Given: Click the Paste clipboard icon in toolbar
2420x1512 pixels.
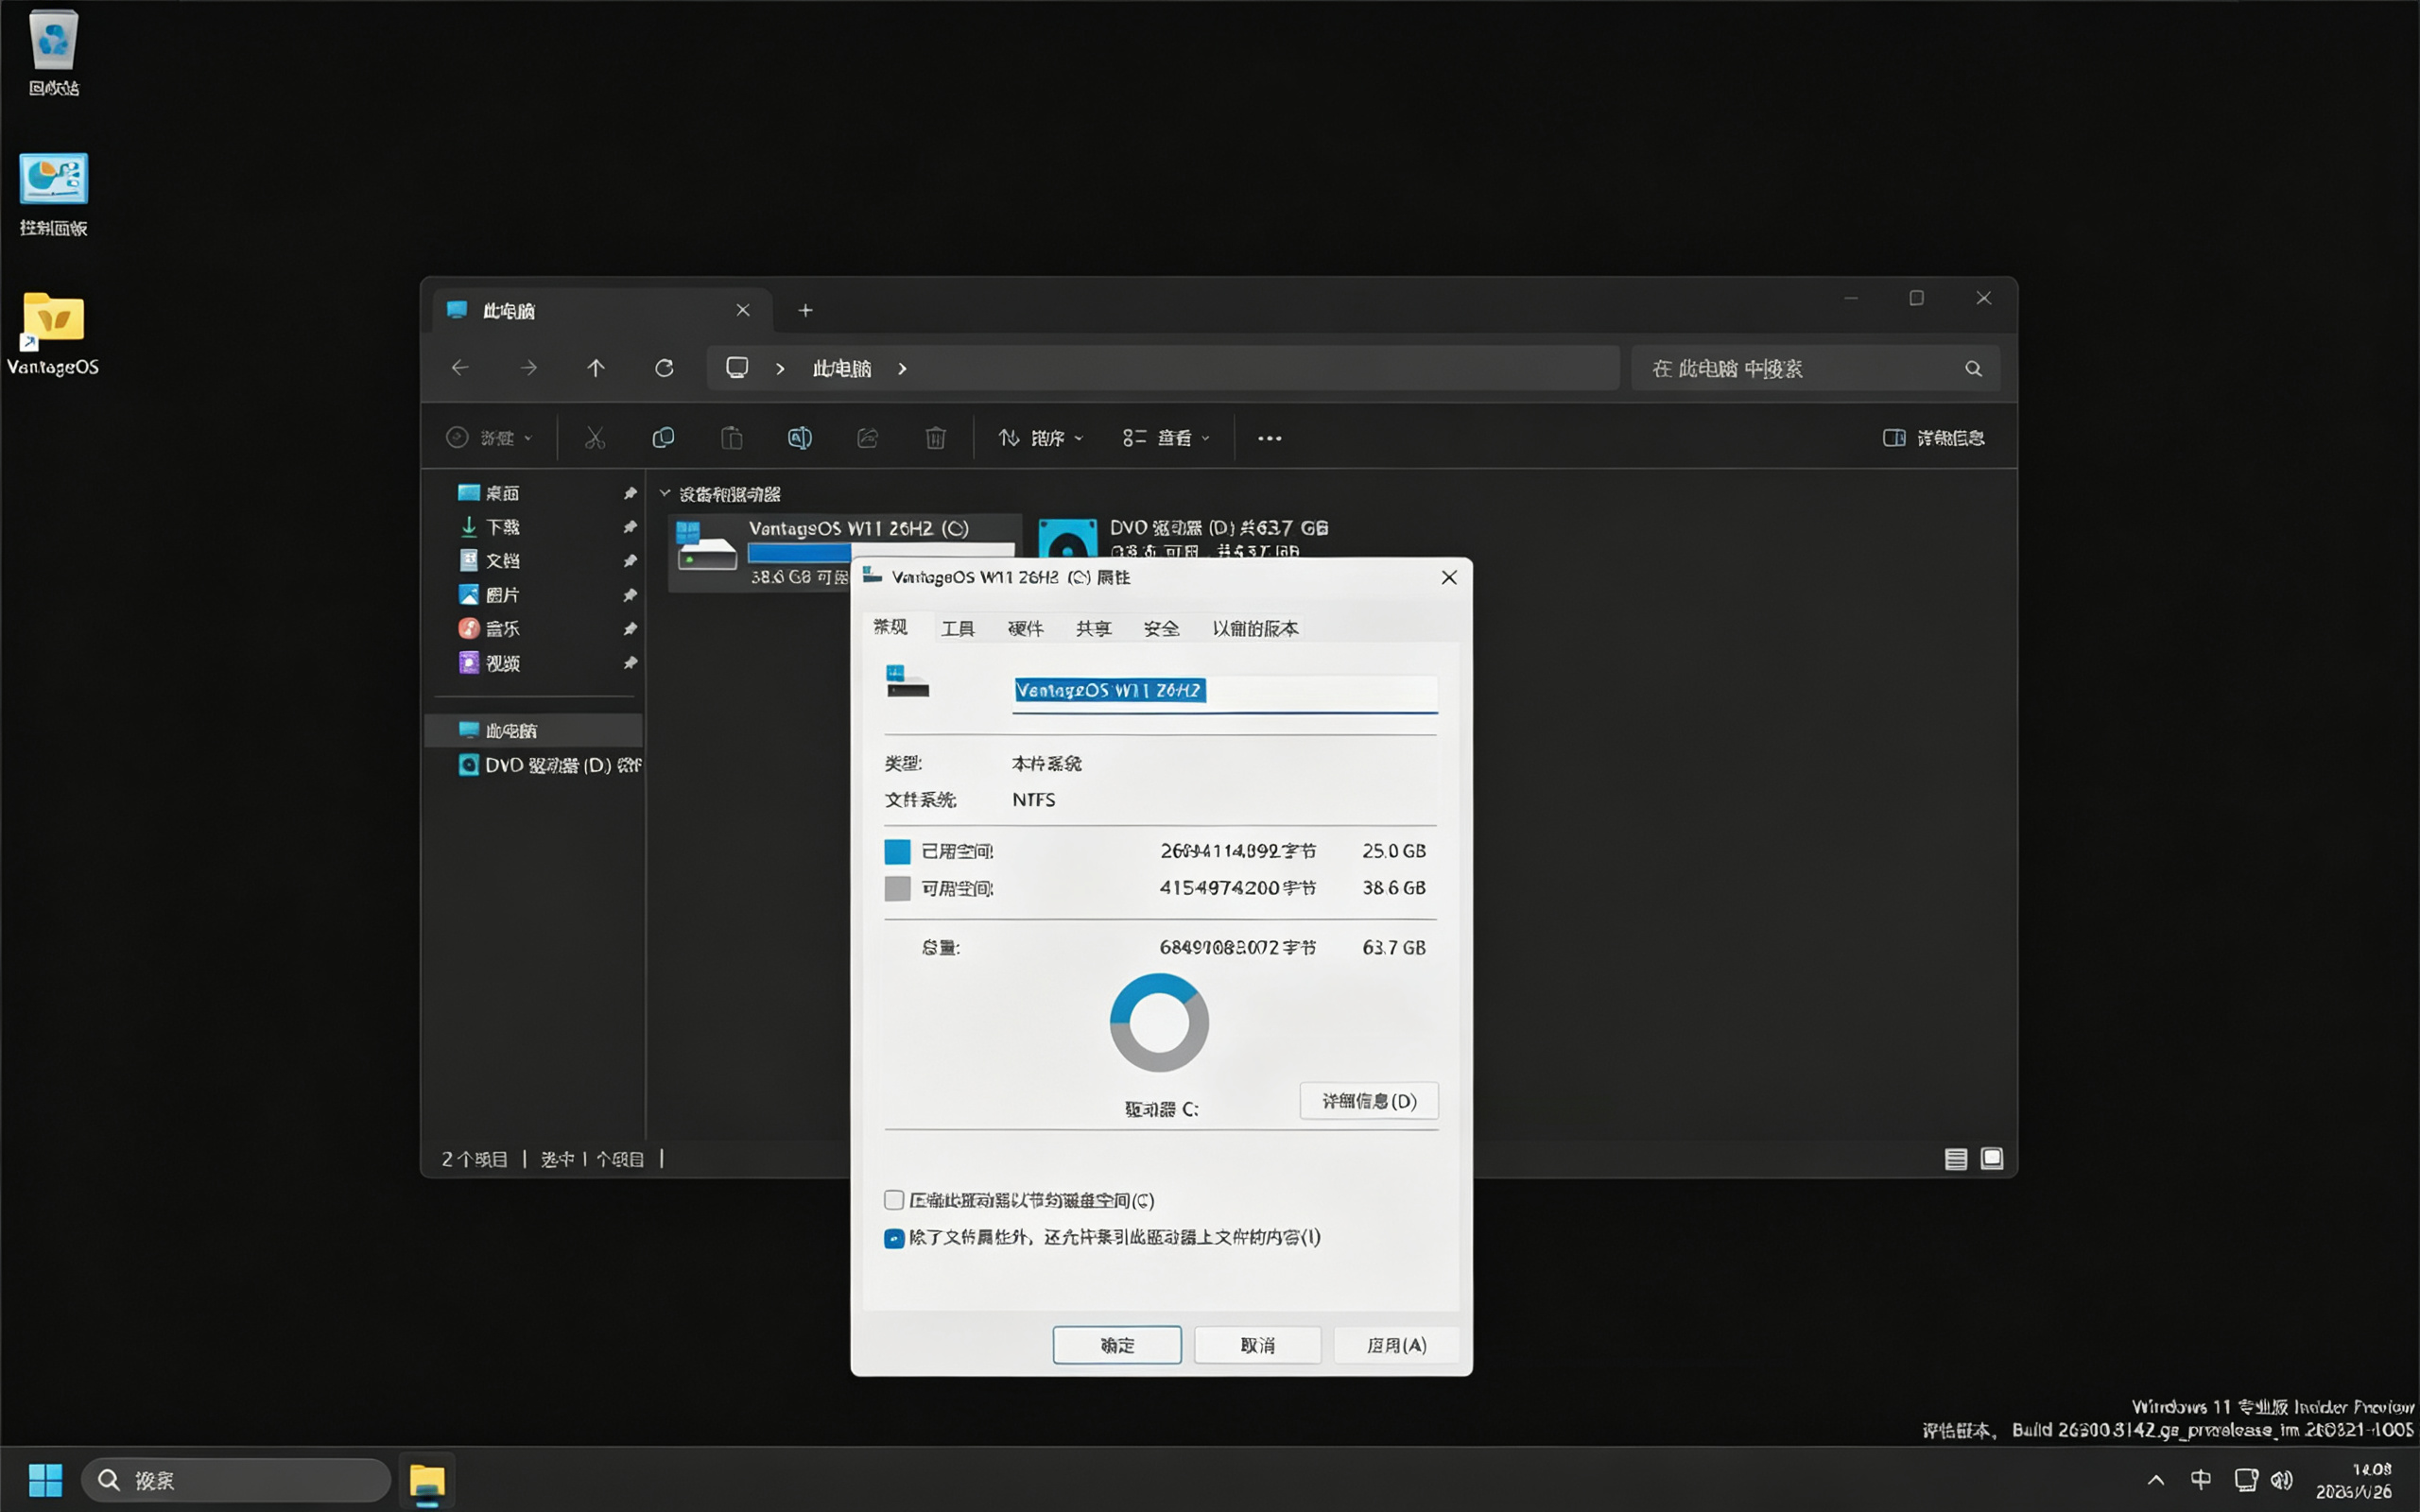Looking at the screenshot, I should [x=732, y=438].
